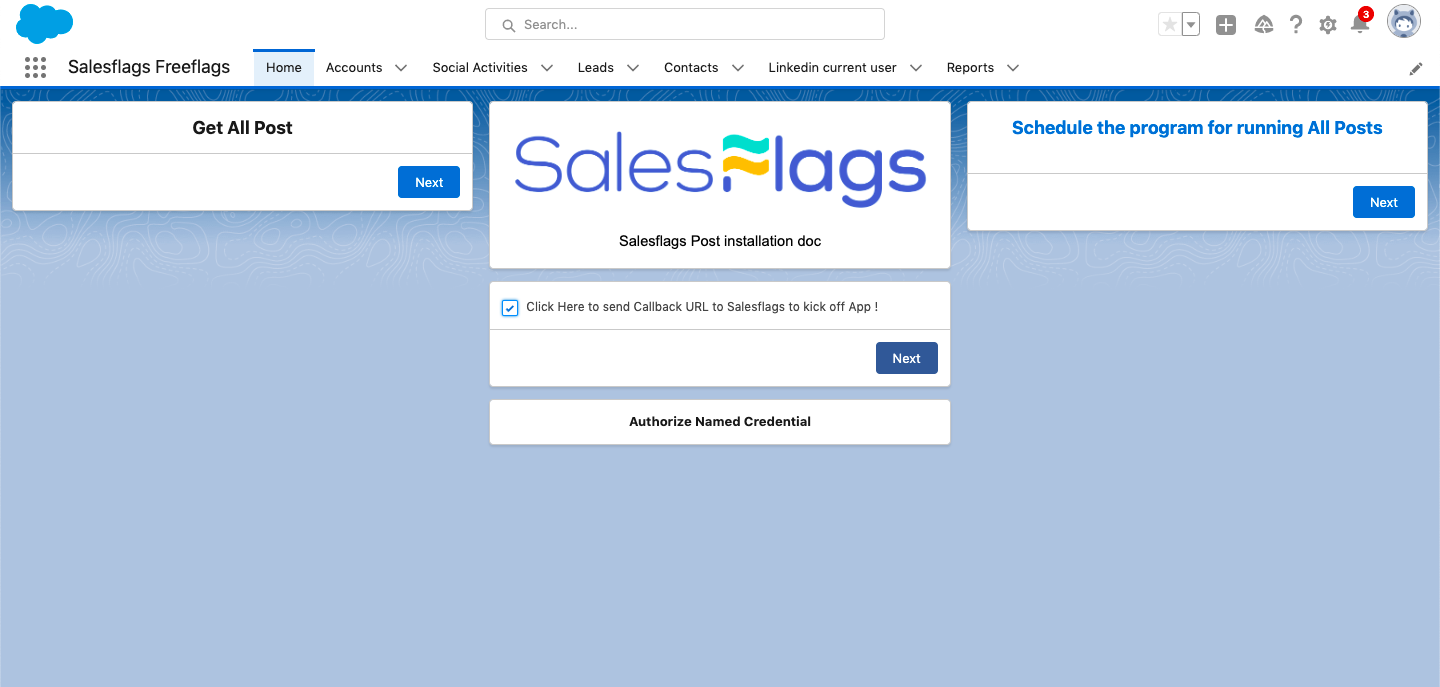1440x687 pixels.
Task: Expand the Reports tab dropdown chevron
Action: [1013, 68]
